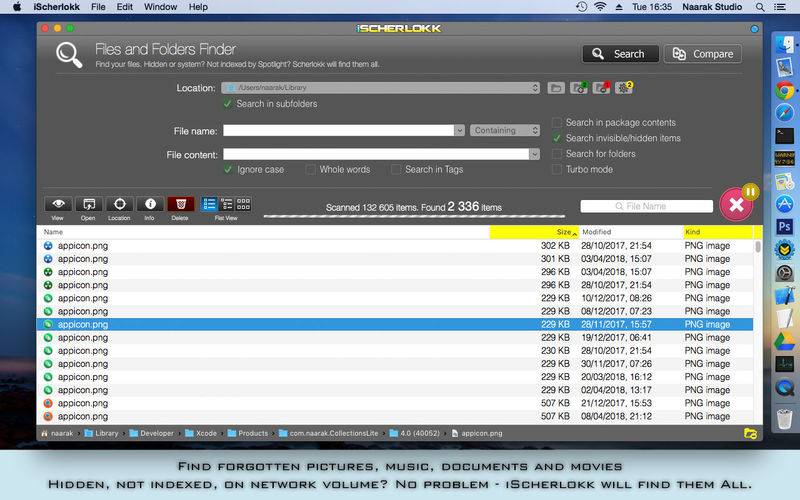Screen dimensions: 800x500
Task: Click Developer folder in path bar
Action: tap(152, 434)
